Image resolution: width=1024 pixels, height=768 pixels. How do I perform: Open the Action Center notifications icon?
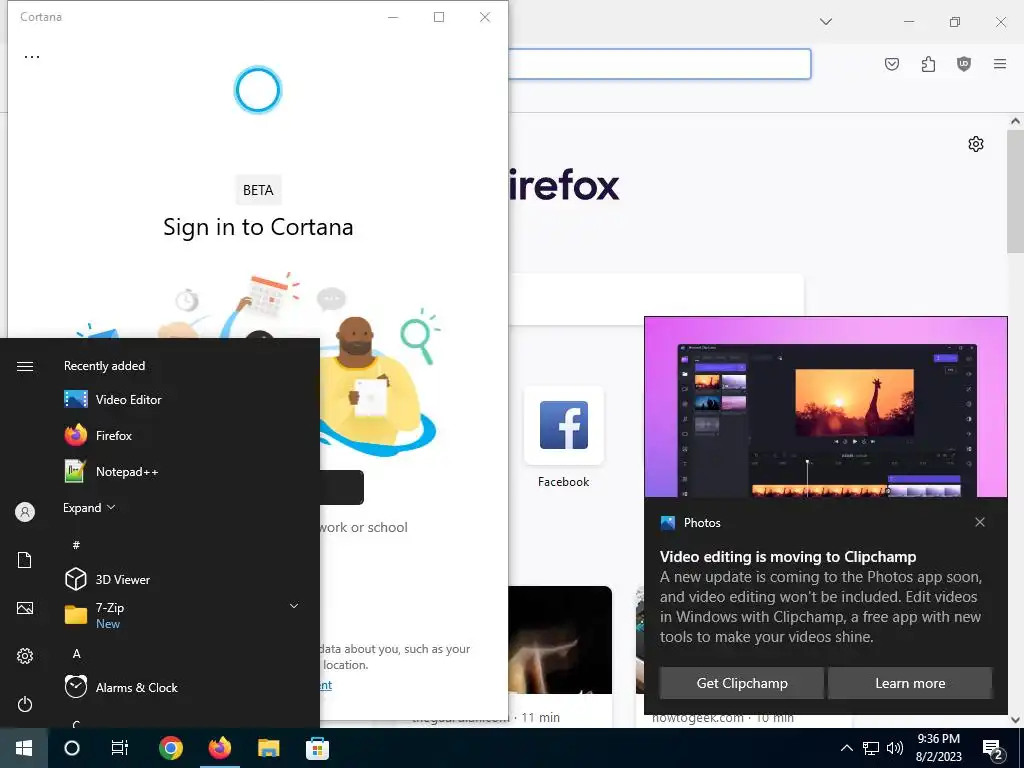(993, 748)
